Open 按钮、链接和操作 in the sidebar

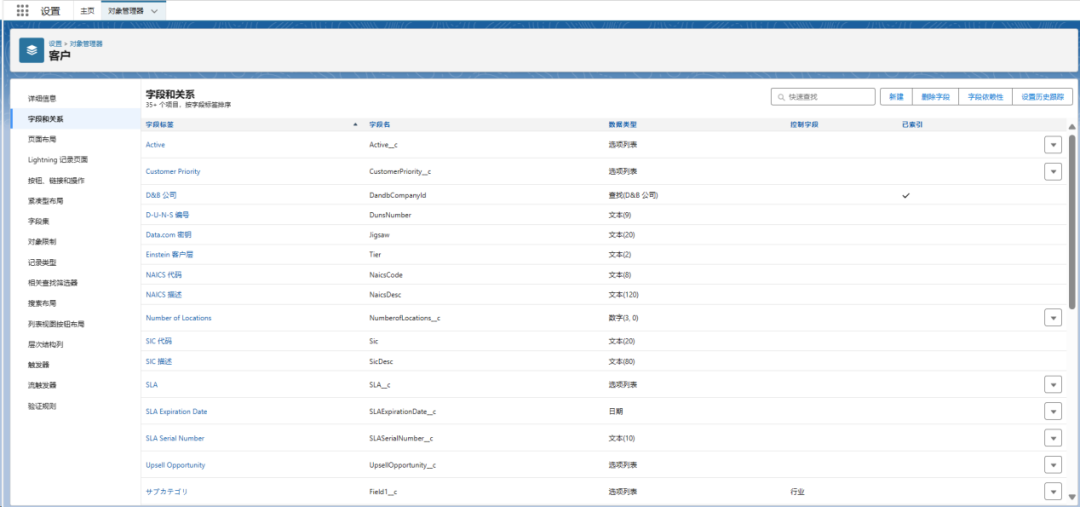click(56, 180)
